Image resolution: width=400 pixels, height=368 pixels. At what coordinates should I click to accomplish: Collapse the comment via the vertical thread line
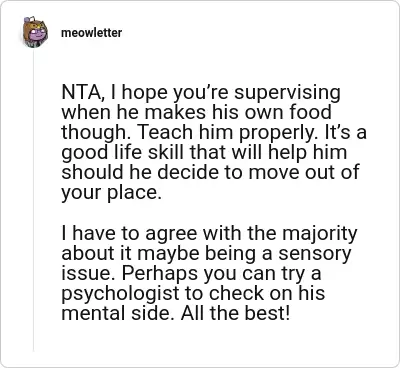33,200
